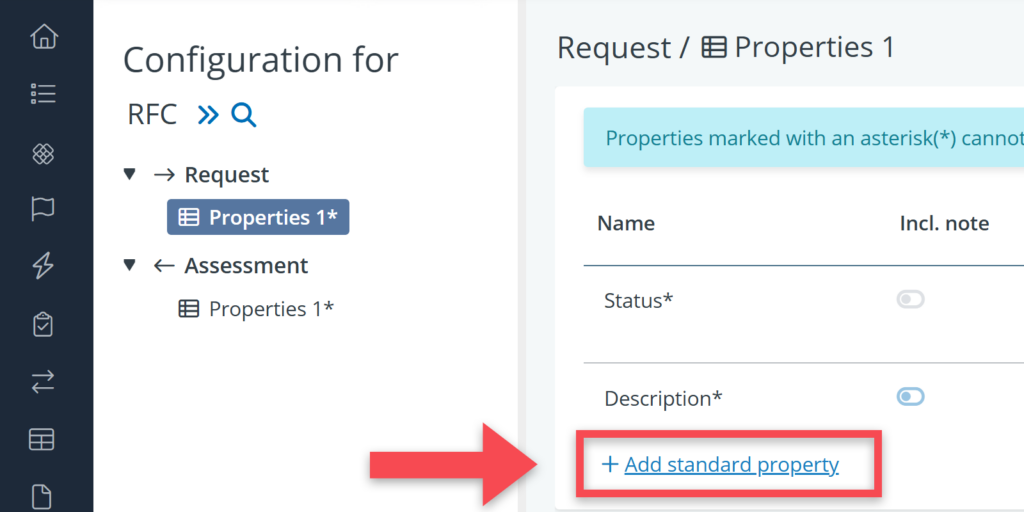Click the exchange arrows sidebar icon
This screenshot has height=512, width=1024.
[x=44, y=381]
